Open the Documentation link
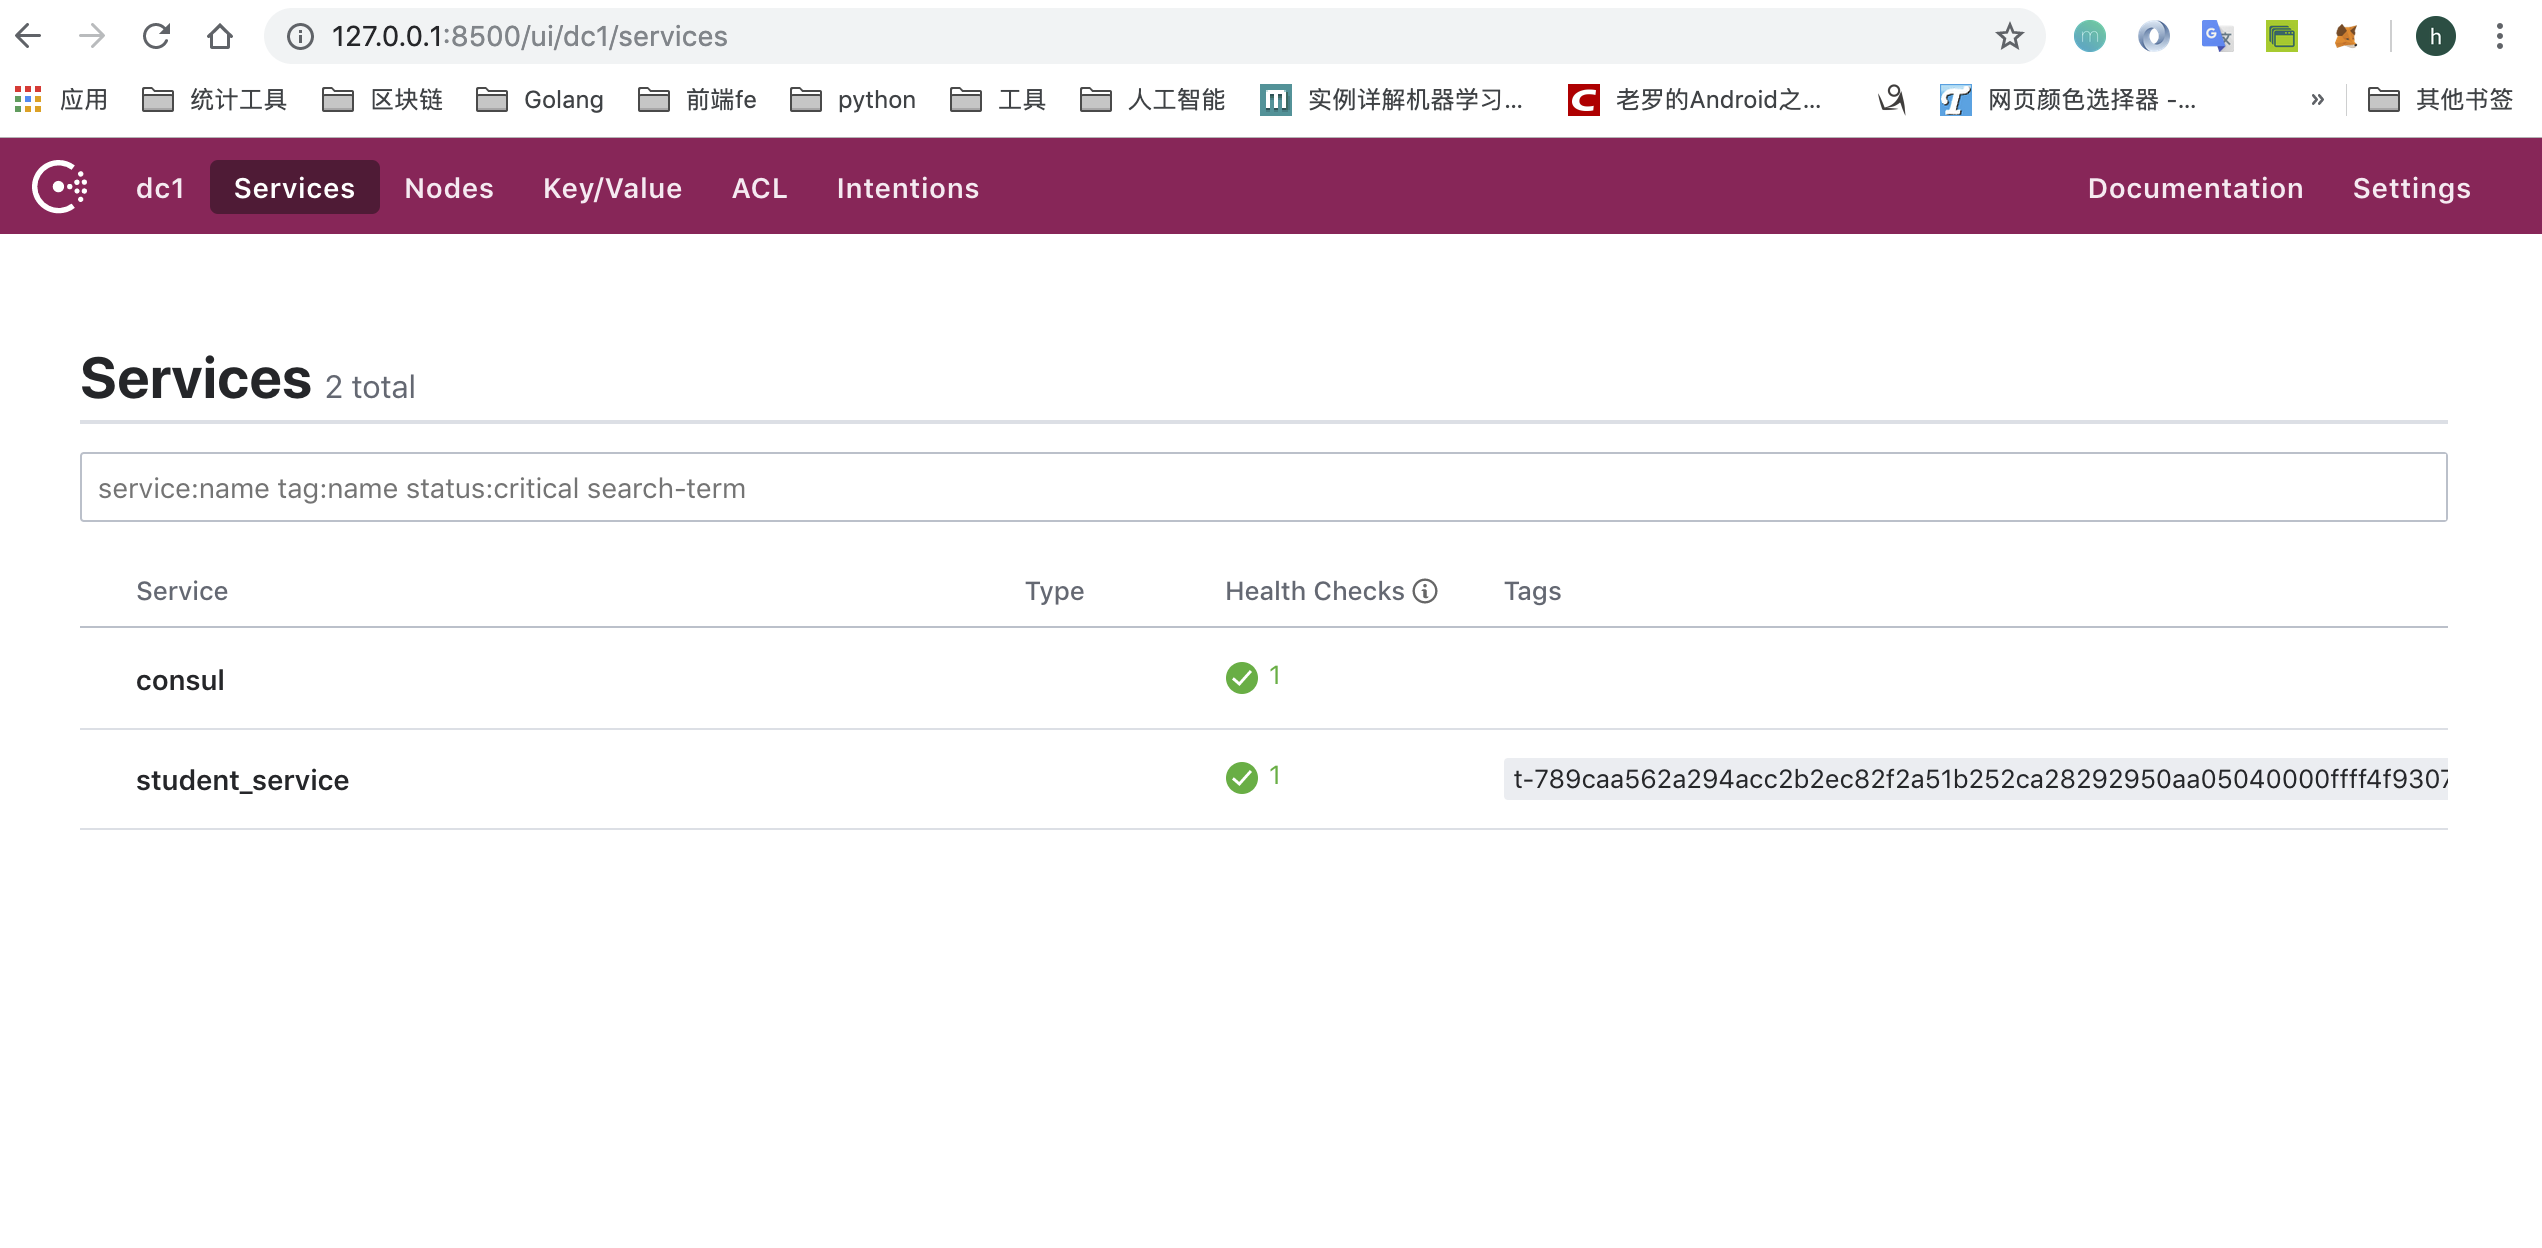Image resolution: width=2542 pixels, height=1248 pixels. tap(2195, 188)
